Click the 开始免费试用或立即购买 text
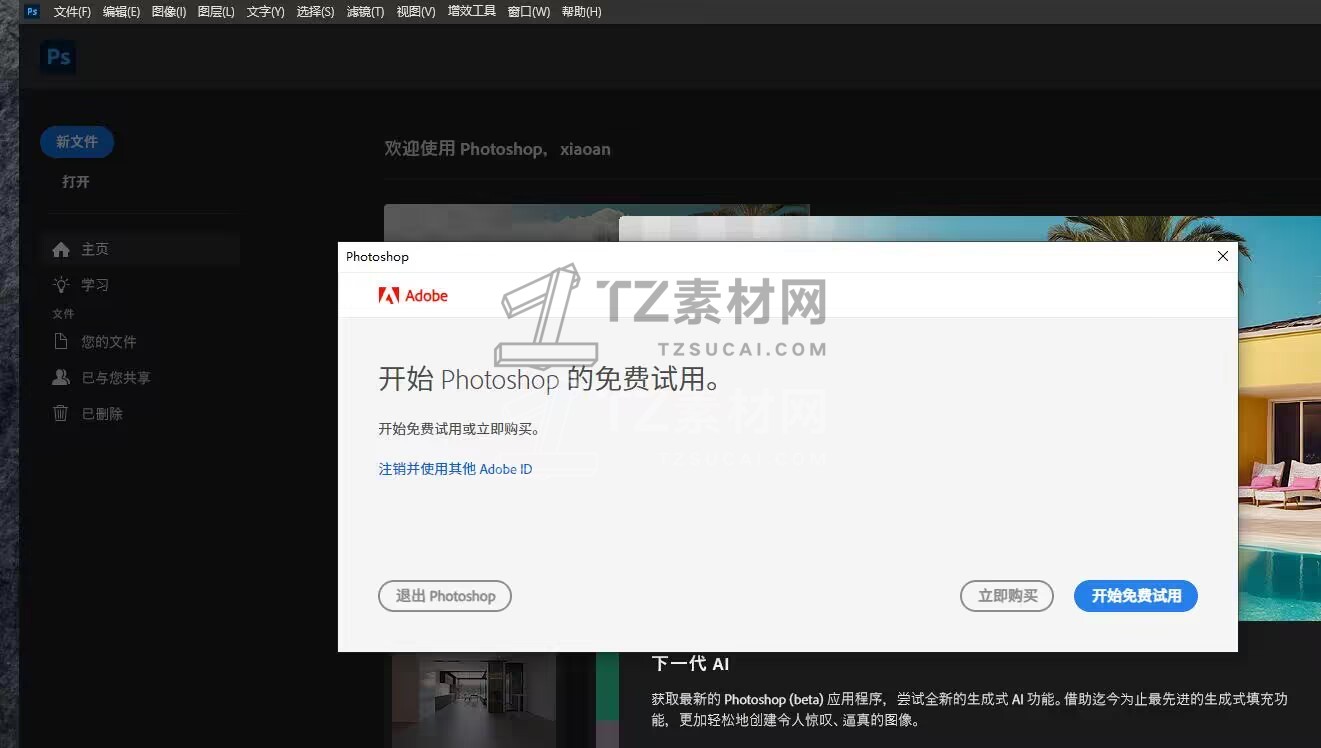Image resolution: width=1321 pixels, height=748 pixels. (459, 430)
